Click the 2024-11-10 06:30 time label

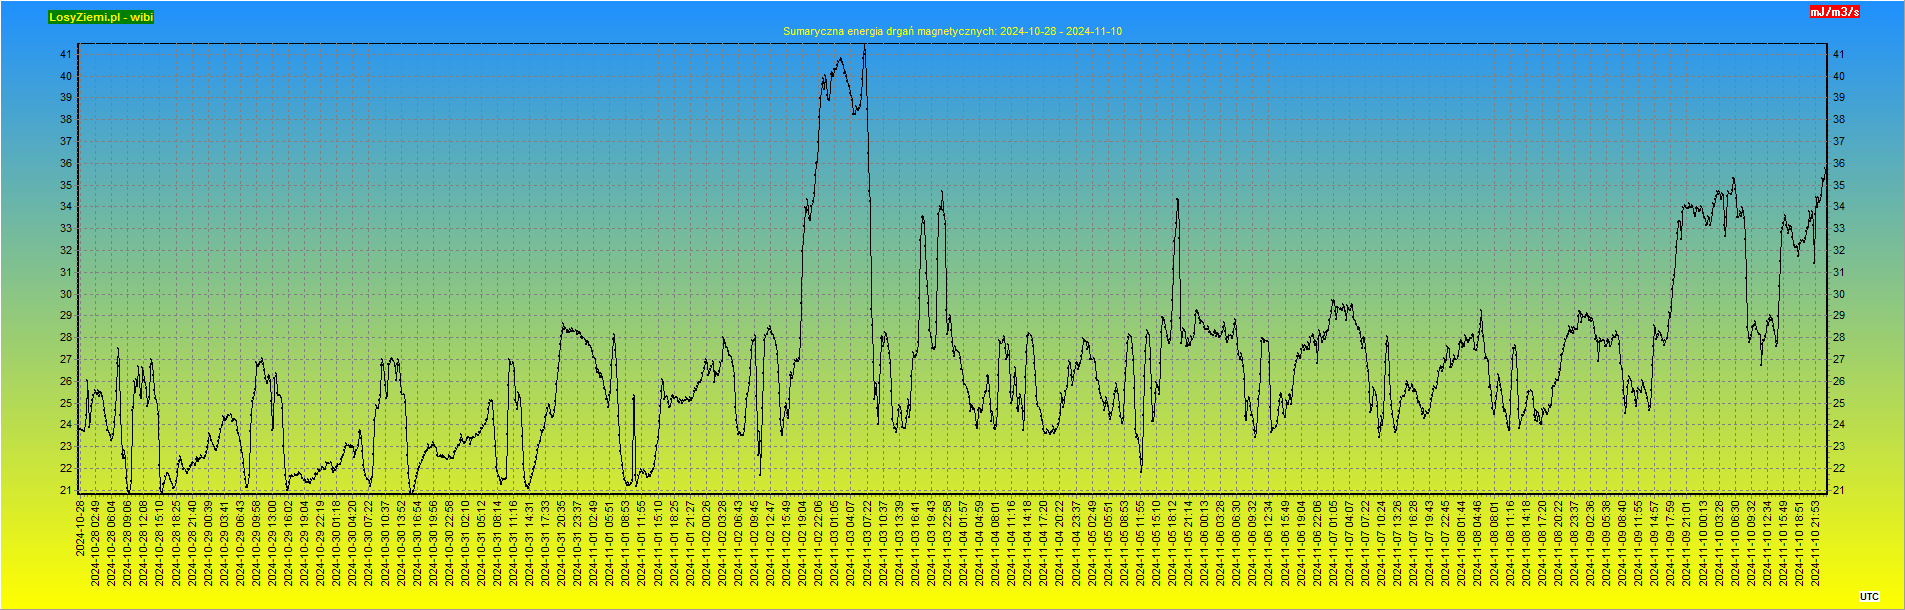click(1735, 543)
